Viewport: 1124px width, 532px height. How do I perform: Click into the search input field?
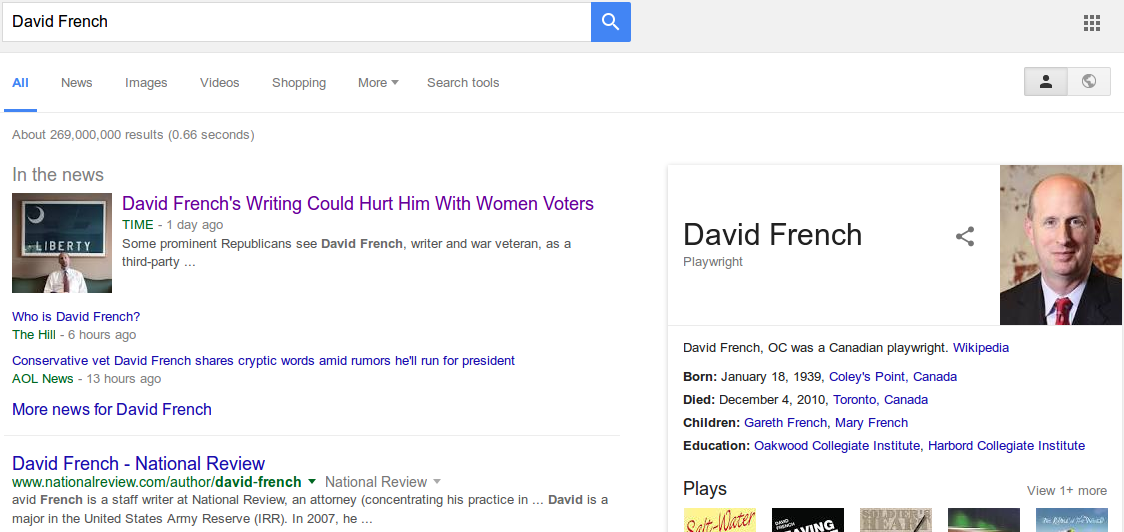coord(296,22)
